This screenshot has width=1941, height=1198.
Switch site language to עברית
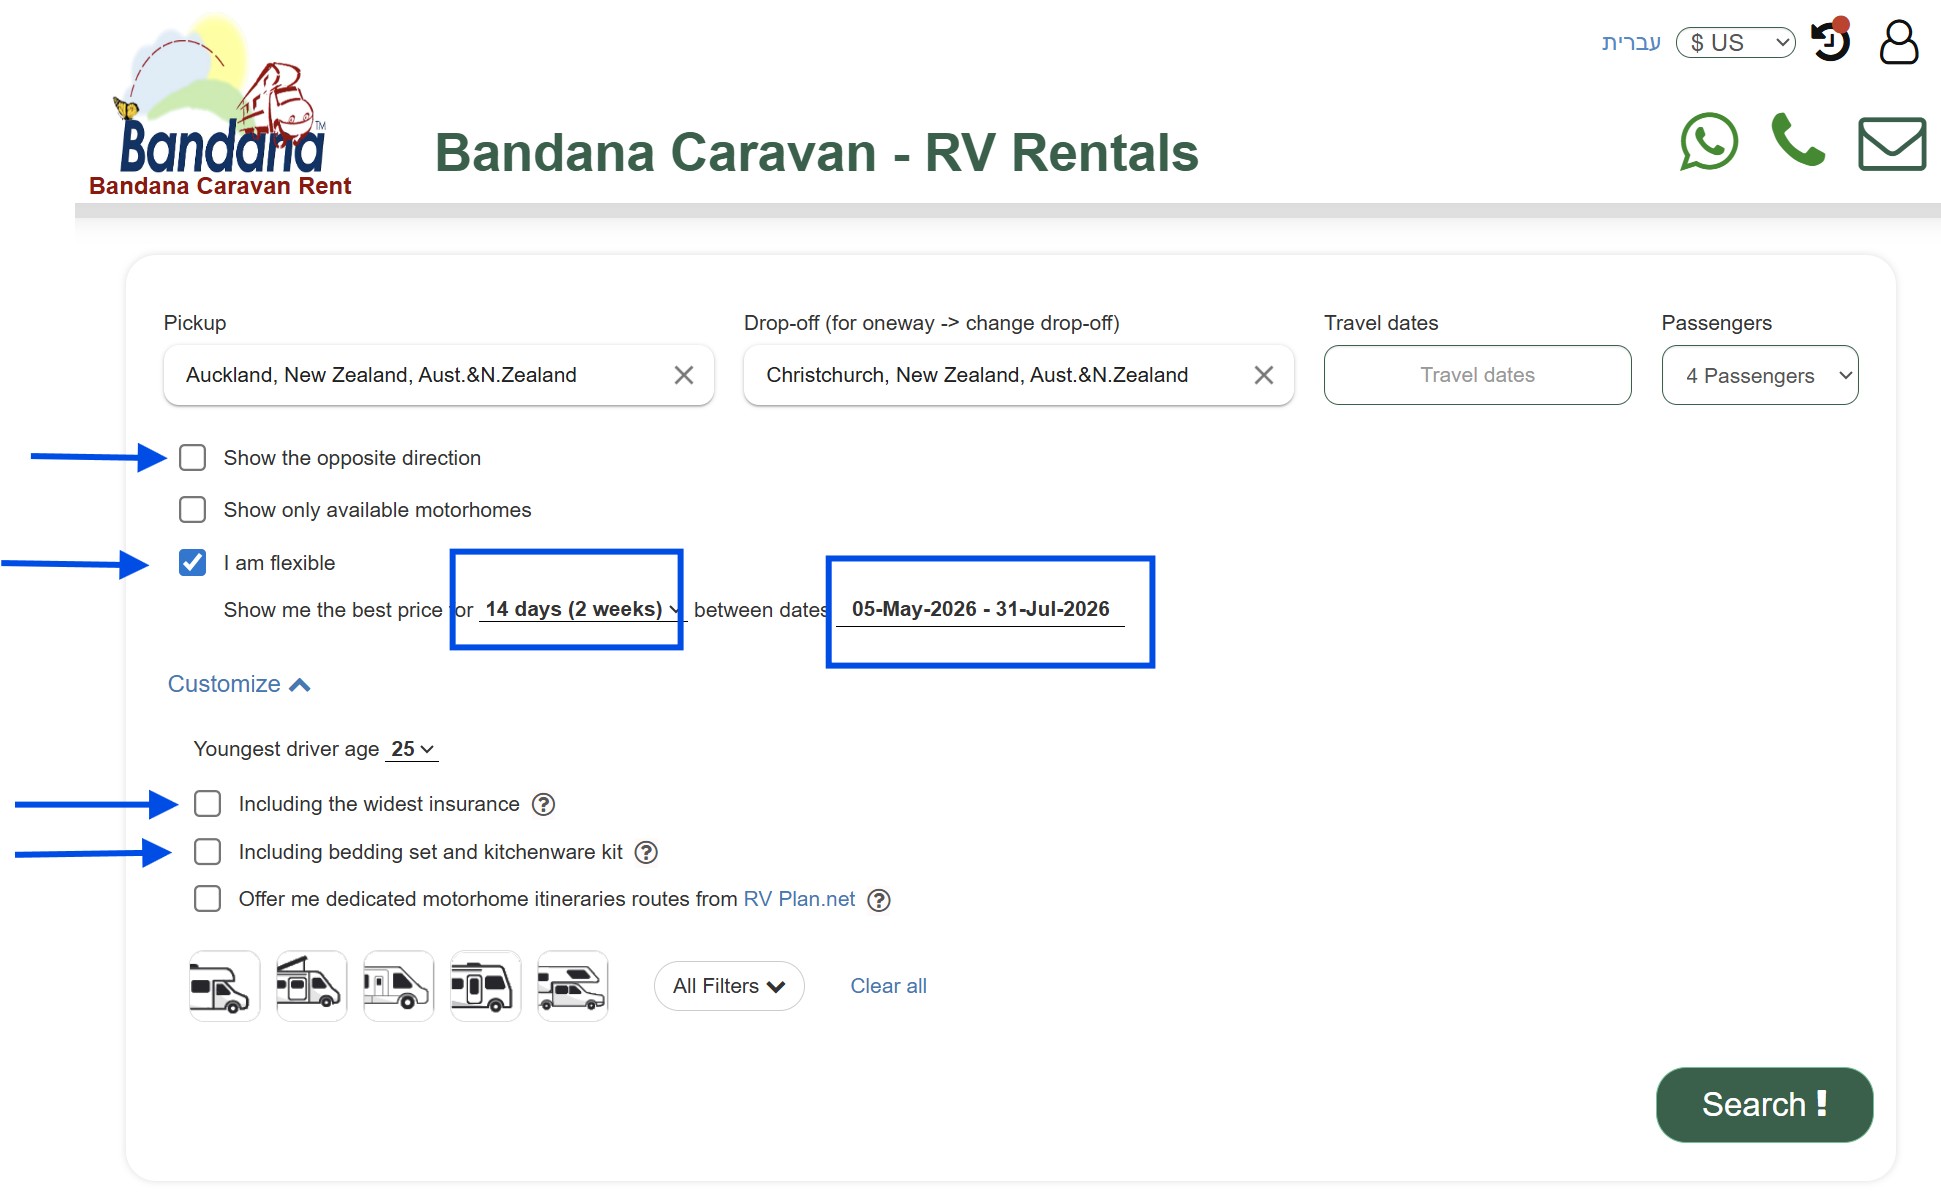point(1631,42)
